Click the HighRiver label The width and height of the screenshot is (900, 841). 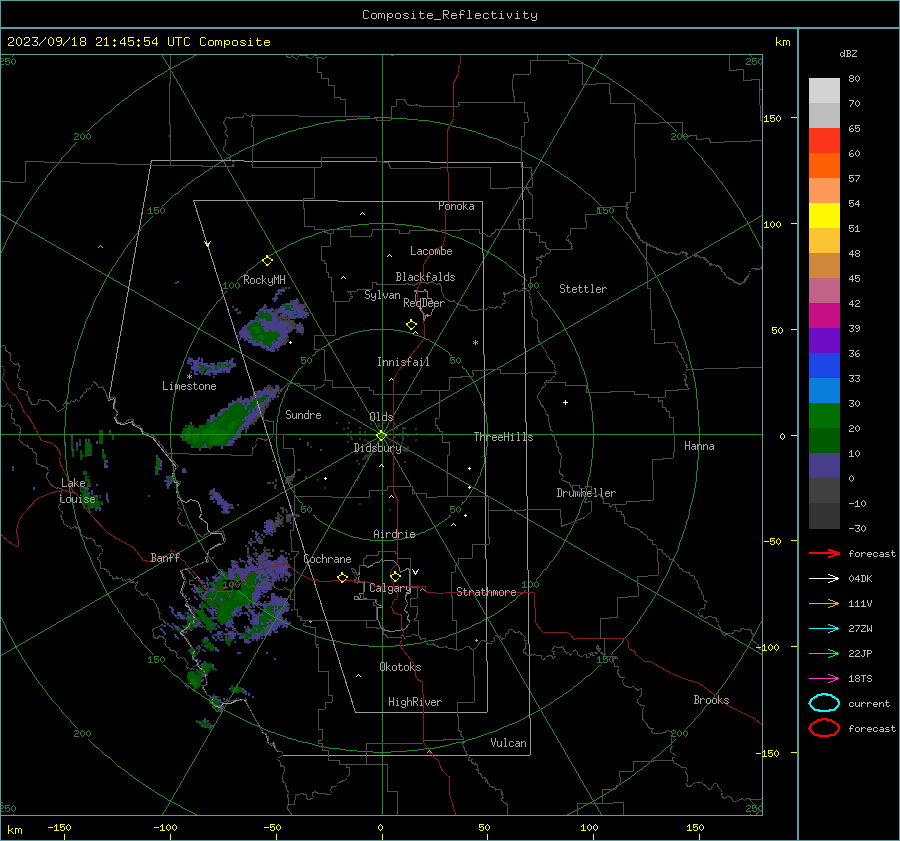click(415, 702)
